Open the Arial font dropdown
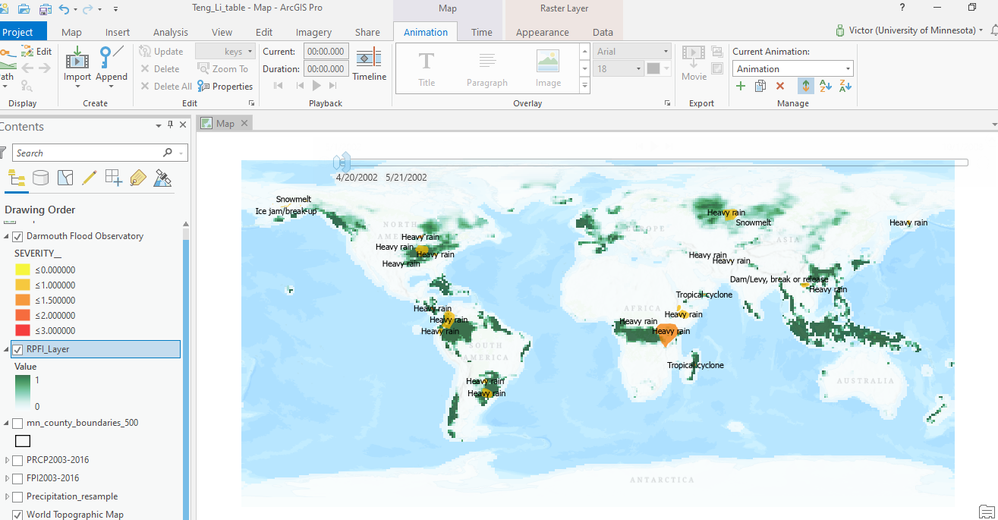 [x=633, y=52]
